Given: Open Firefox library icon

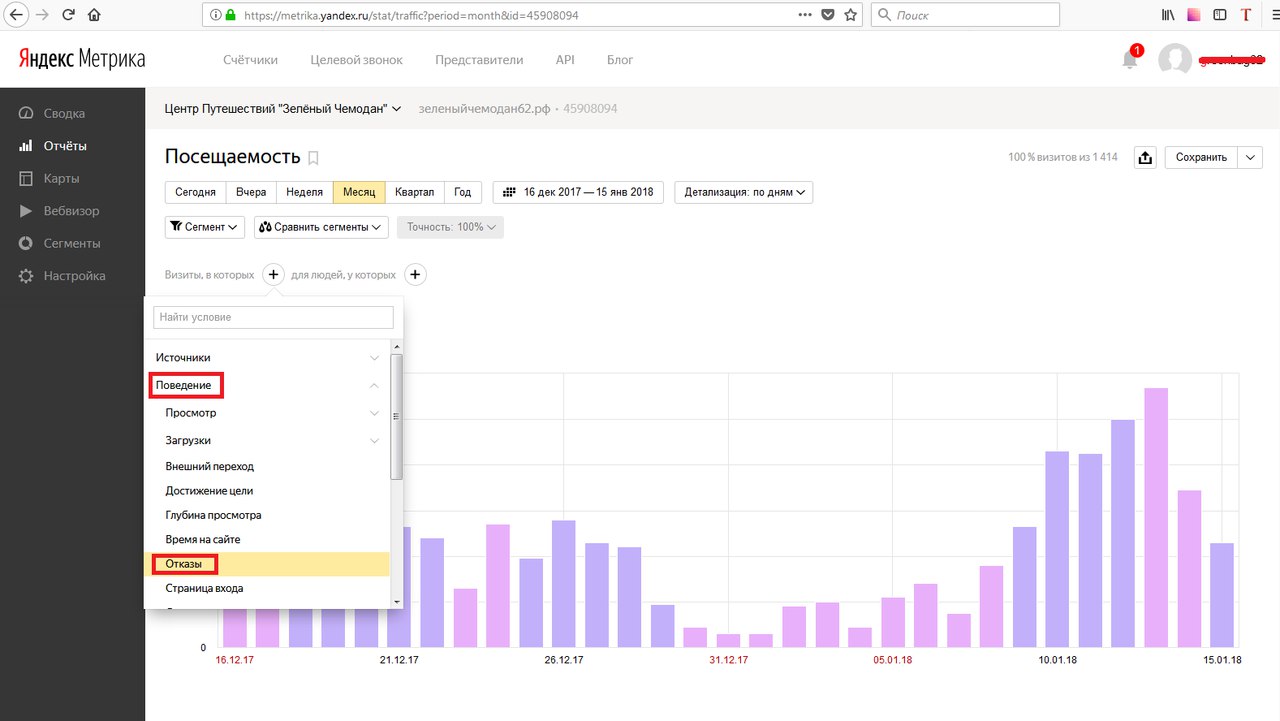Looking at the screenshot, I should [x=1167, y=15].
